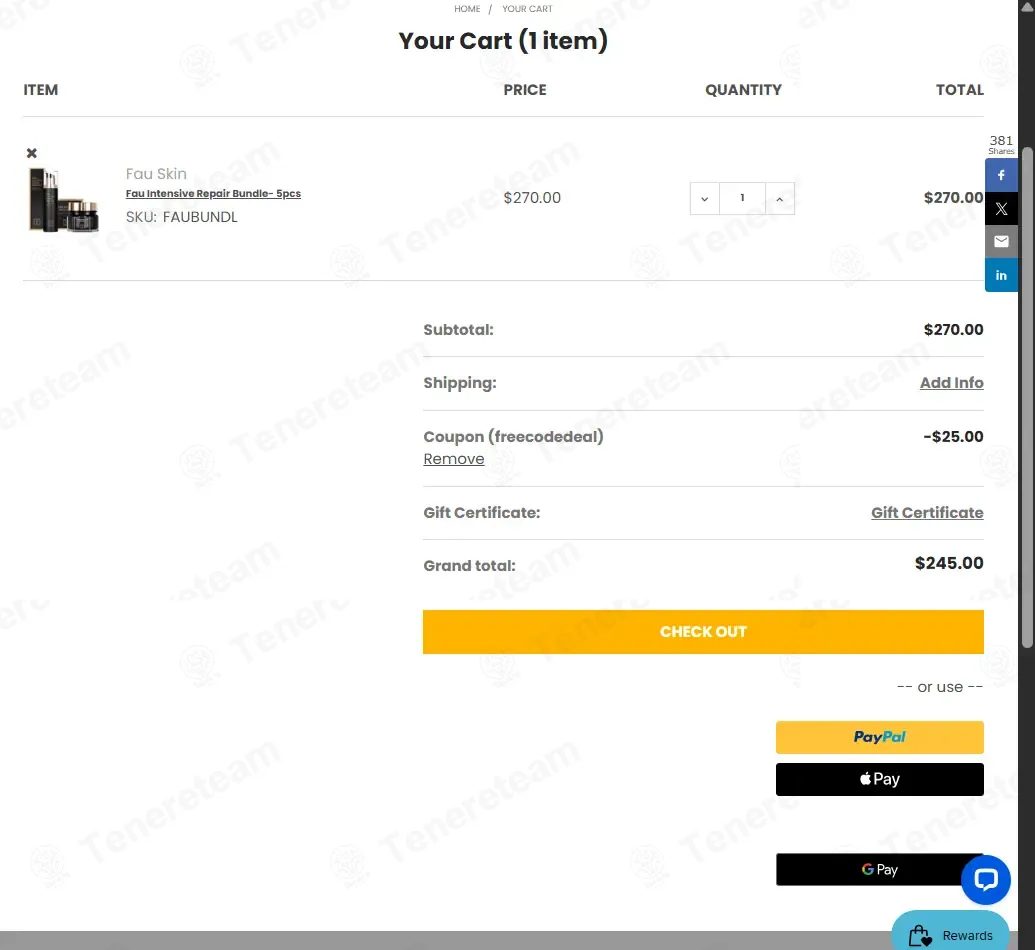
Task: Open the Gift Certificate link
Action: [927, 513]
